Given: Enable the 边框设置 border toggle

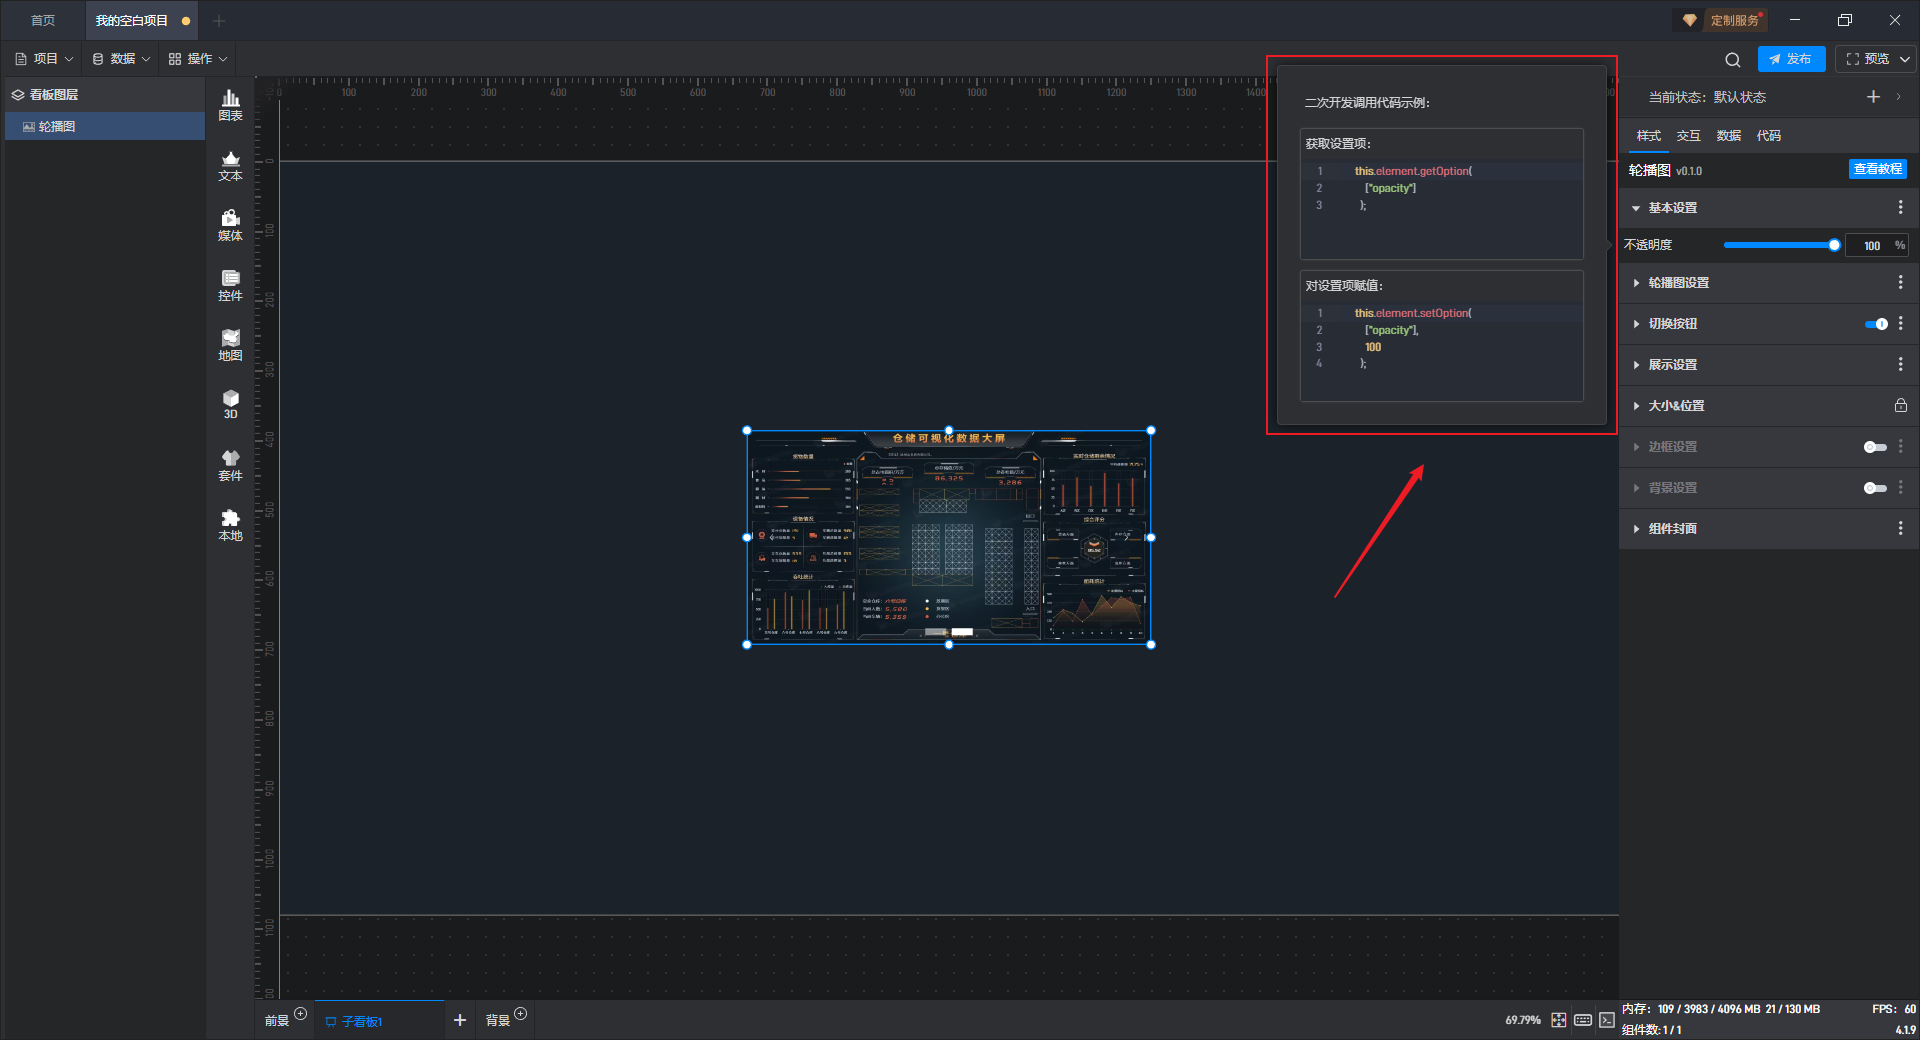Looking at the screenshot, I should [1875, 447].
